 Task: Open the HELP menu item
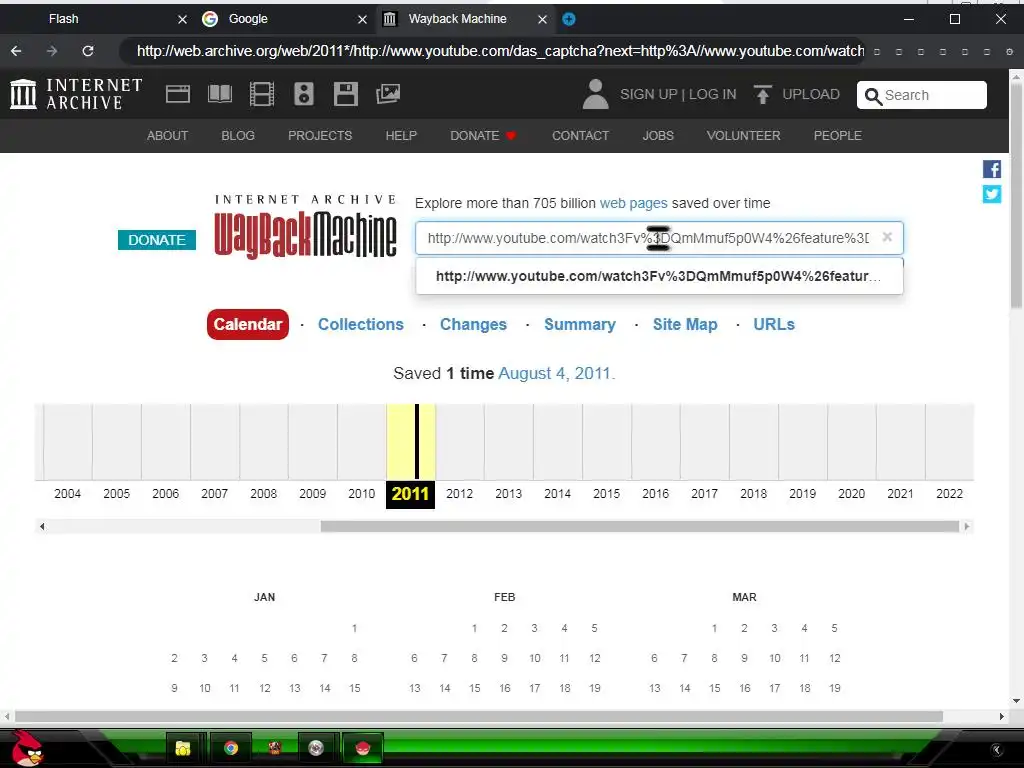401,136
